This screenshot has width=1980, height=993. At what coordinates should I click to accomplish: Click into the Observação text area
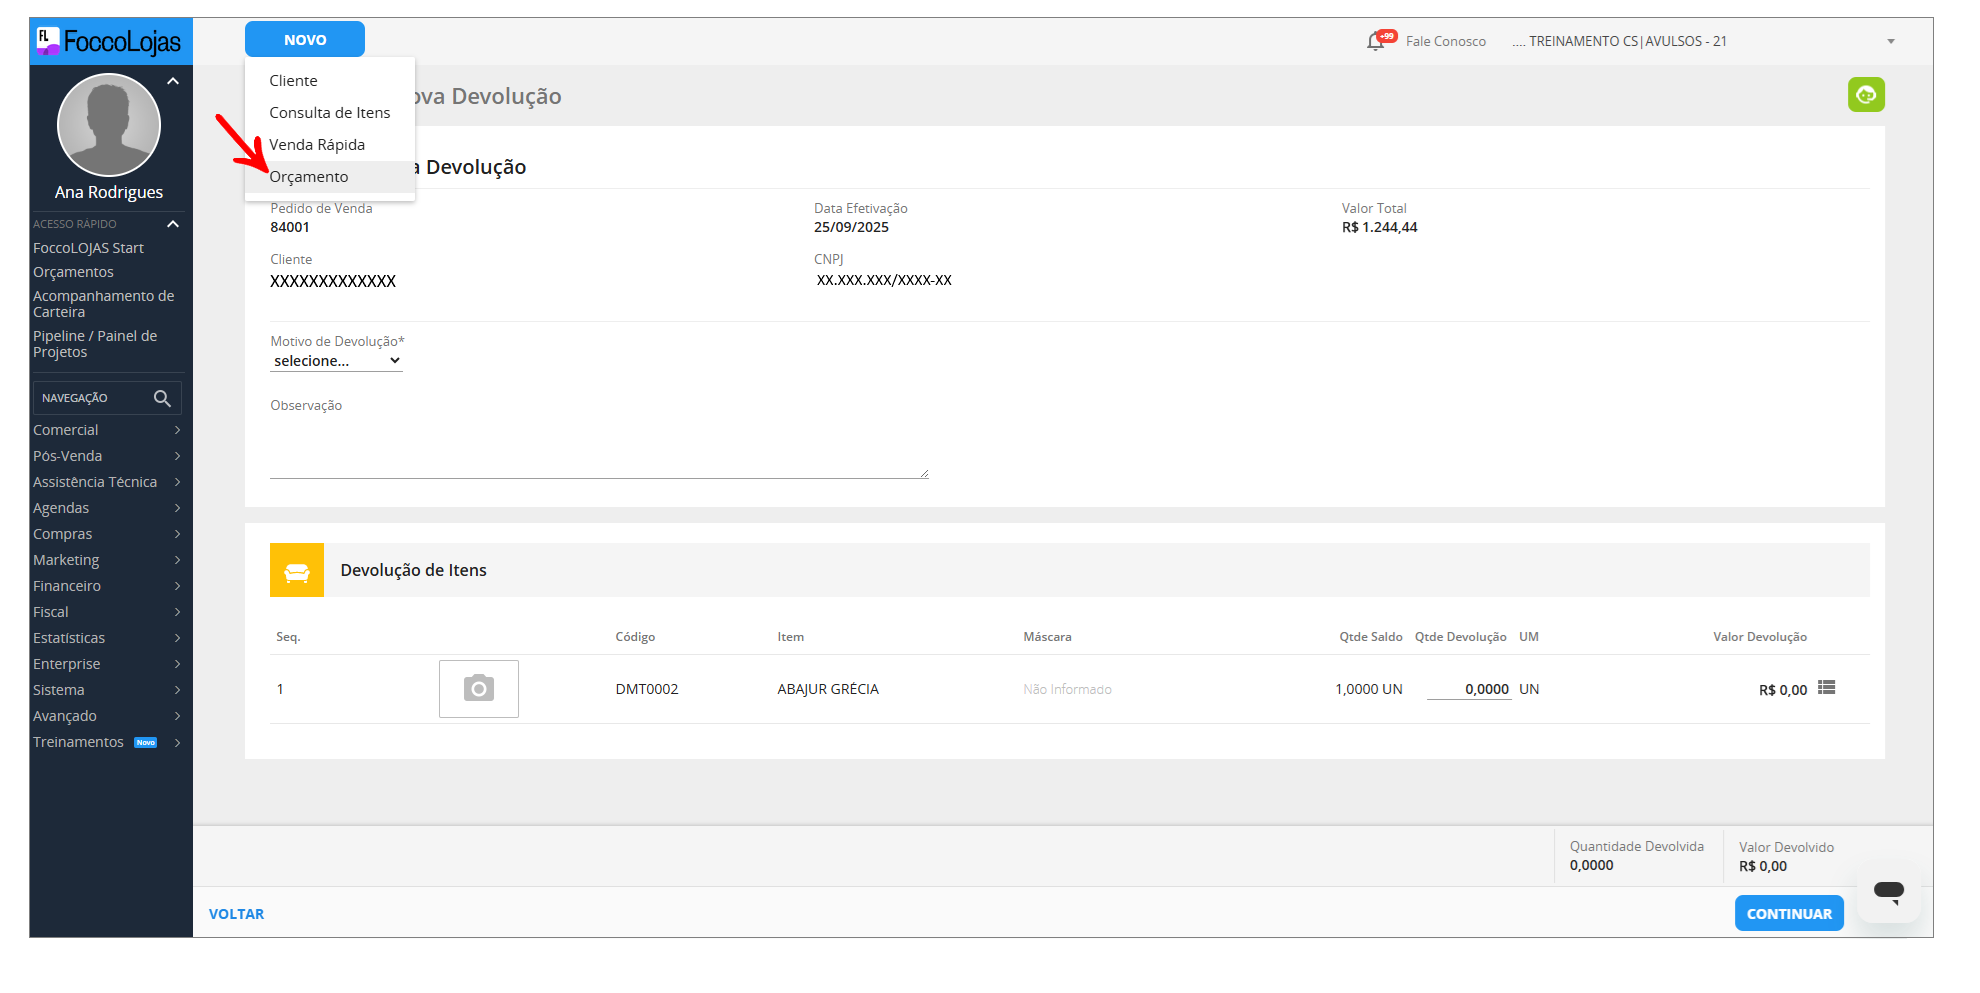click(x=599, y=447)
